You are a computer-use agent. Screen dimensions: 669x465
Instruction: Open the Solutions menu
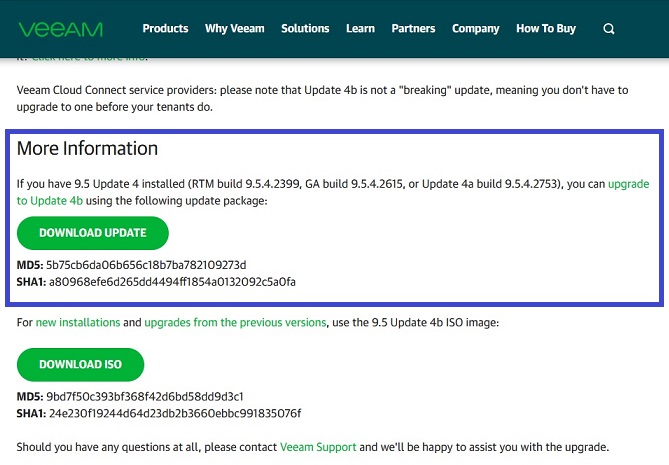coord(305,28)
